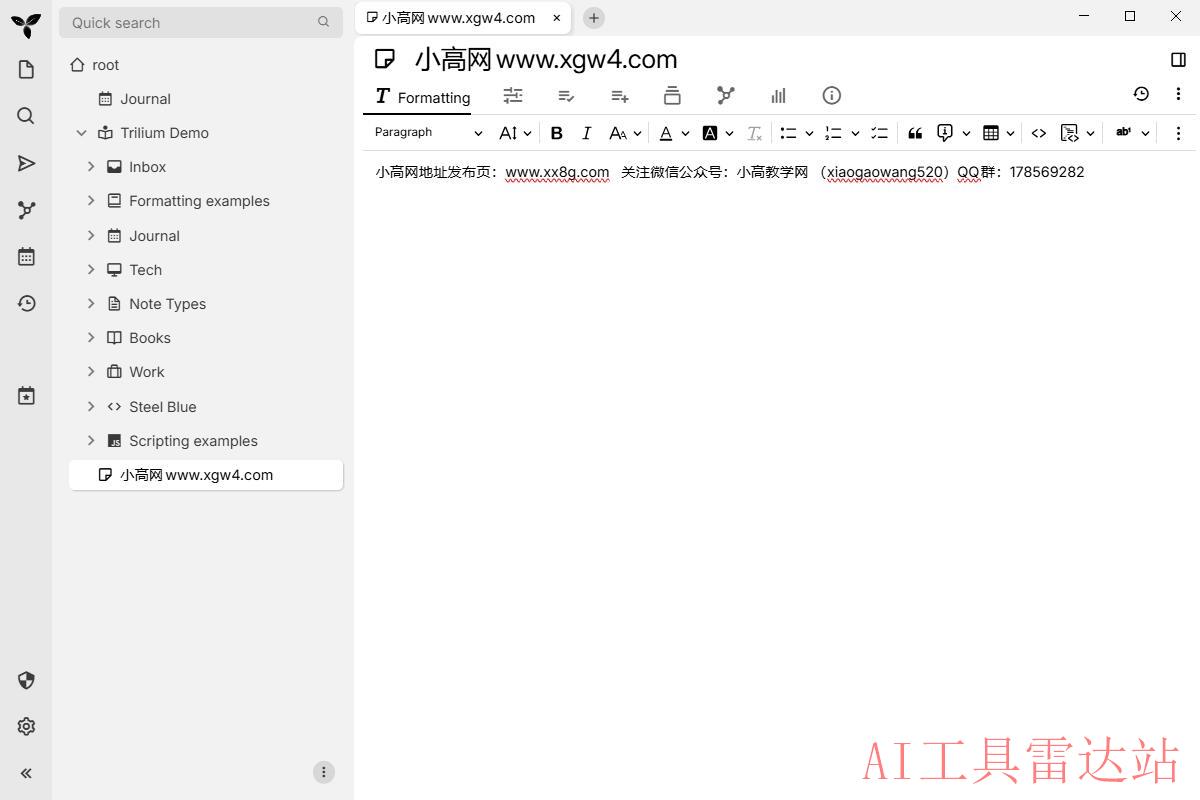This screenshot has height=800, width=1200.
Task: Toggle inline code formatting
Action: [1039, 133]
